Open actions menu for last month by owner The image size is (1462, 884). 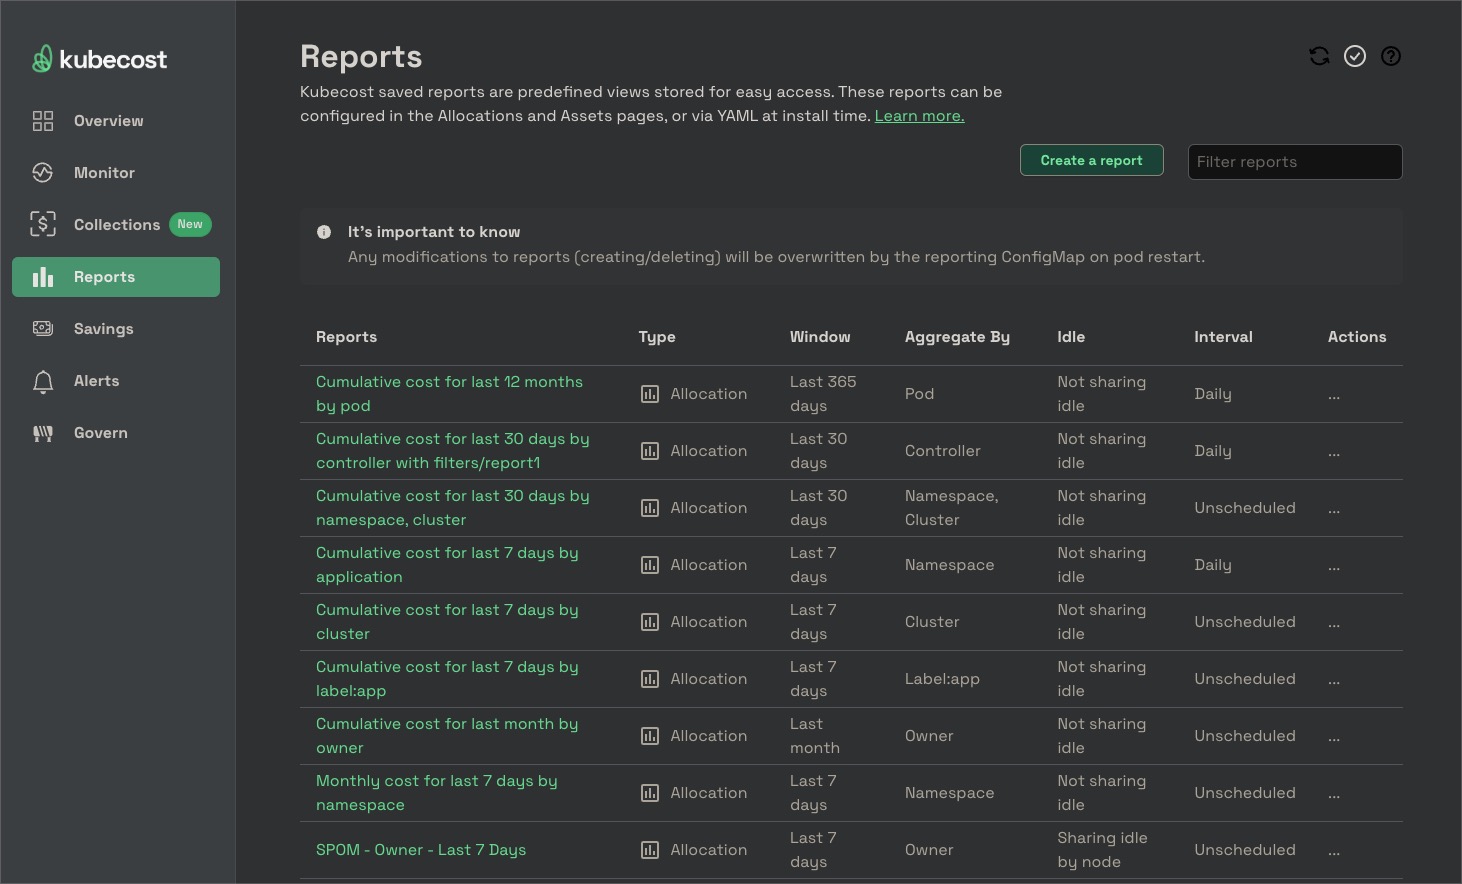[1334, 739]
